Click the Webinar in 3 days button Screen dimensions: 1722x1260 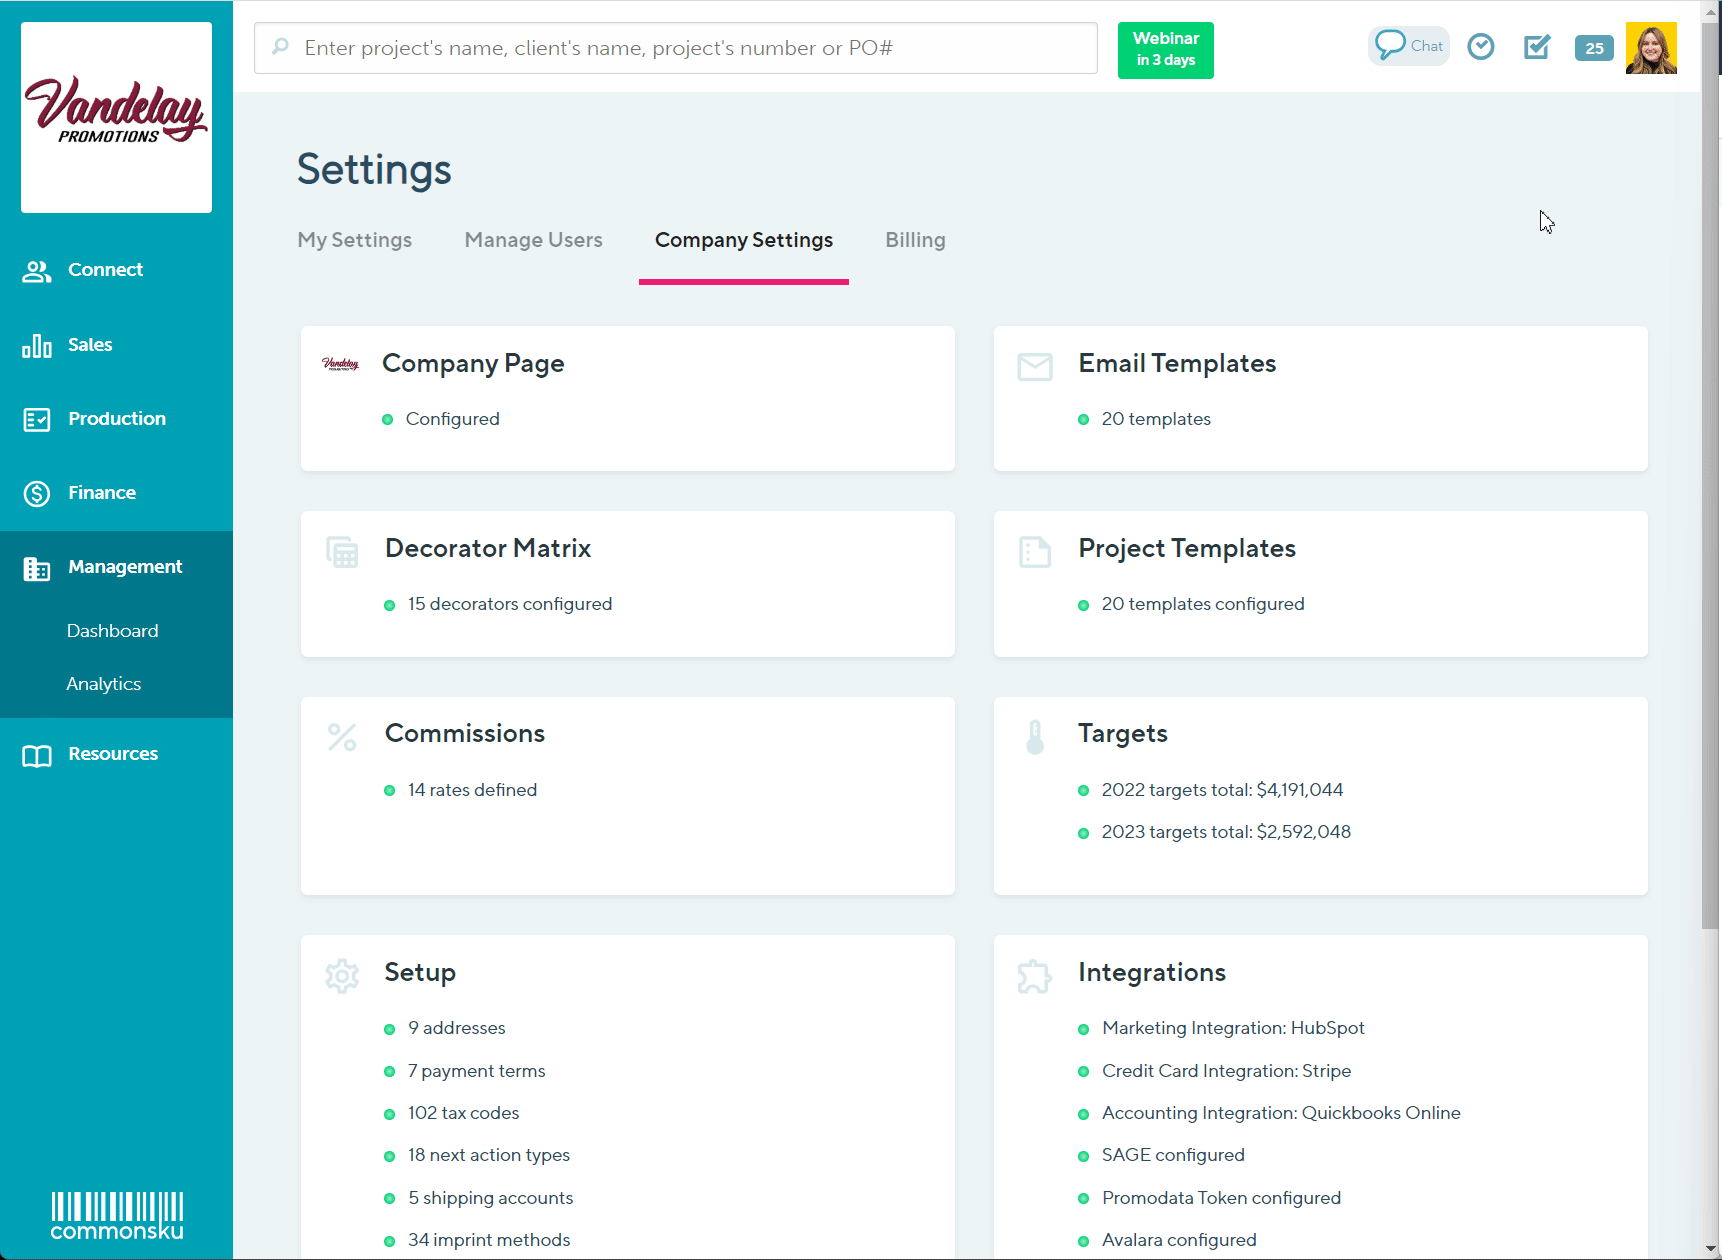[x=1165, y=50]
